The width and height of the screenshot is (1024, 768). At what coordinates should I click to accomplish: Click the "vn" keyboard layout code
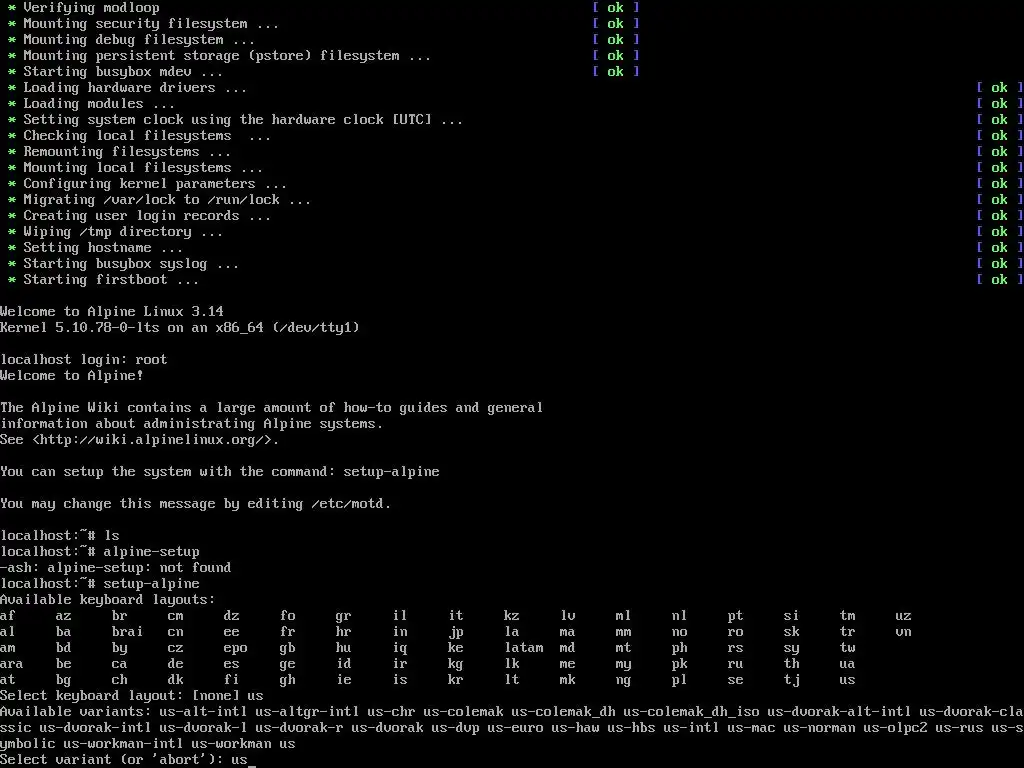coord(903,632)
